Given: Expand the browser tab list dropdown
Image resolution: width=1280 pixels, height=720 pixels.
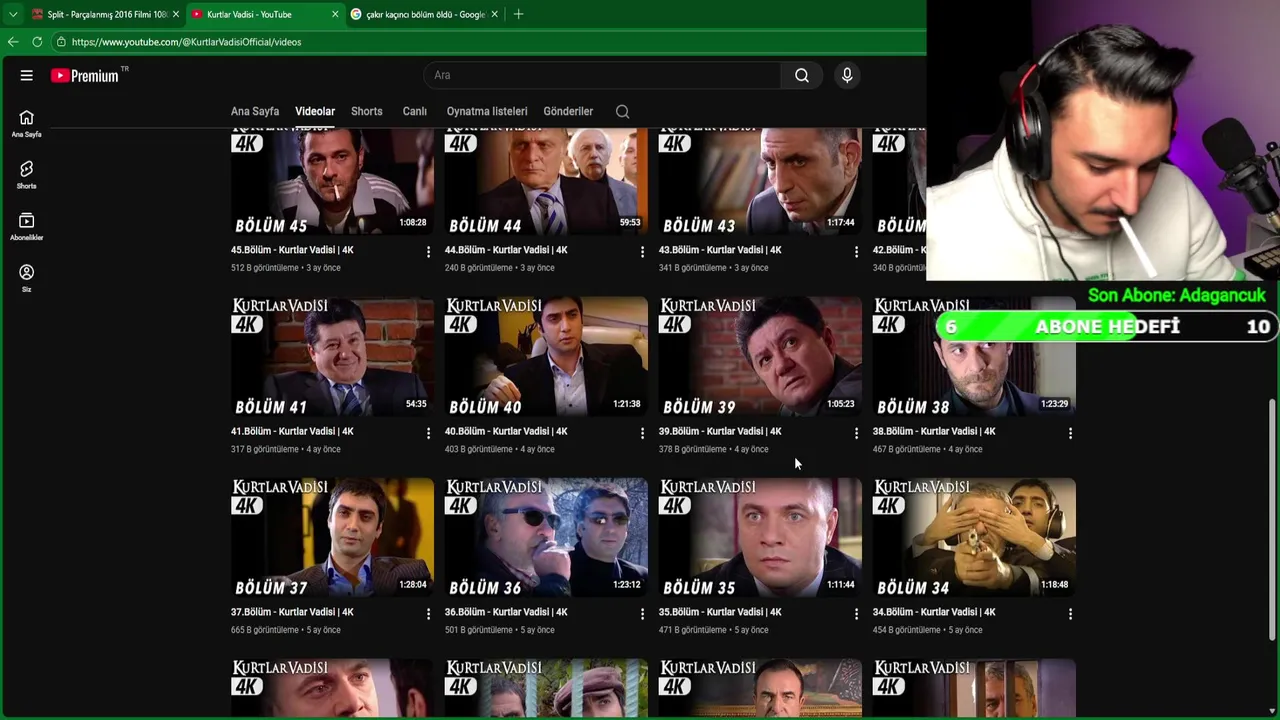Looking at the screenshot, I should click(13, 14).
